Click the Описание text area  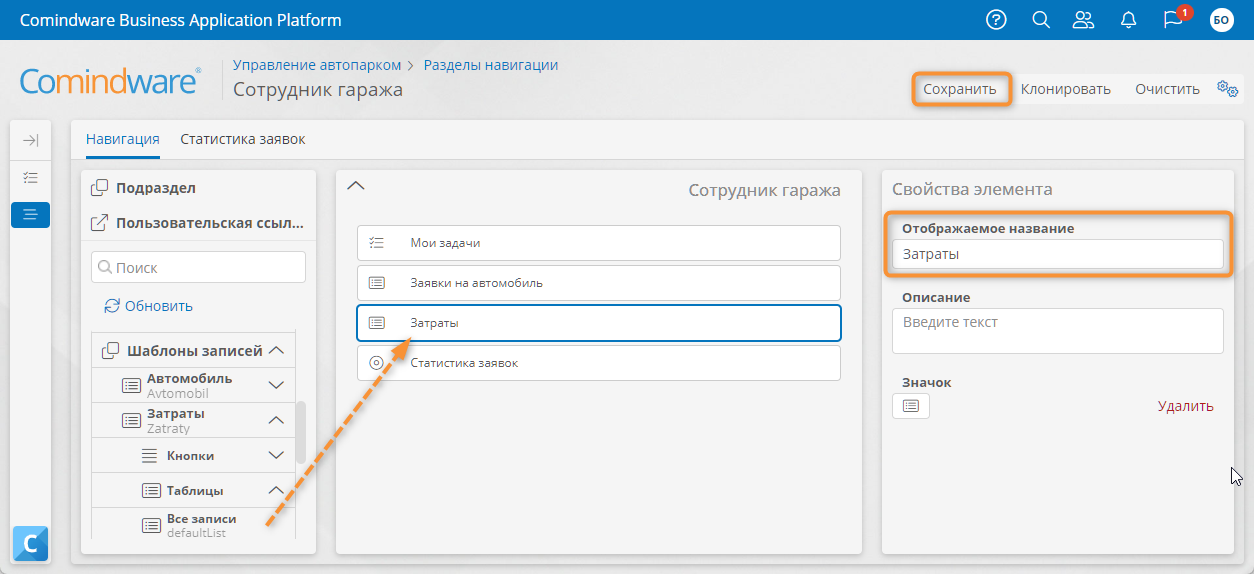1058,331
